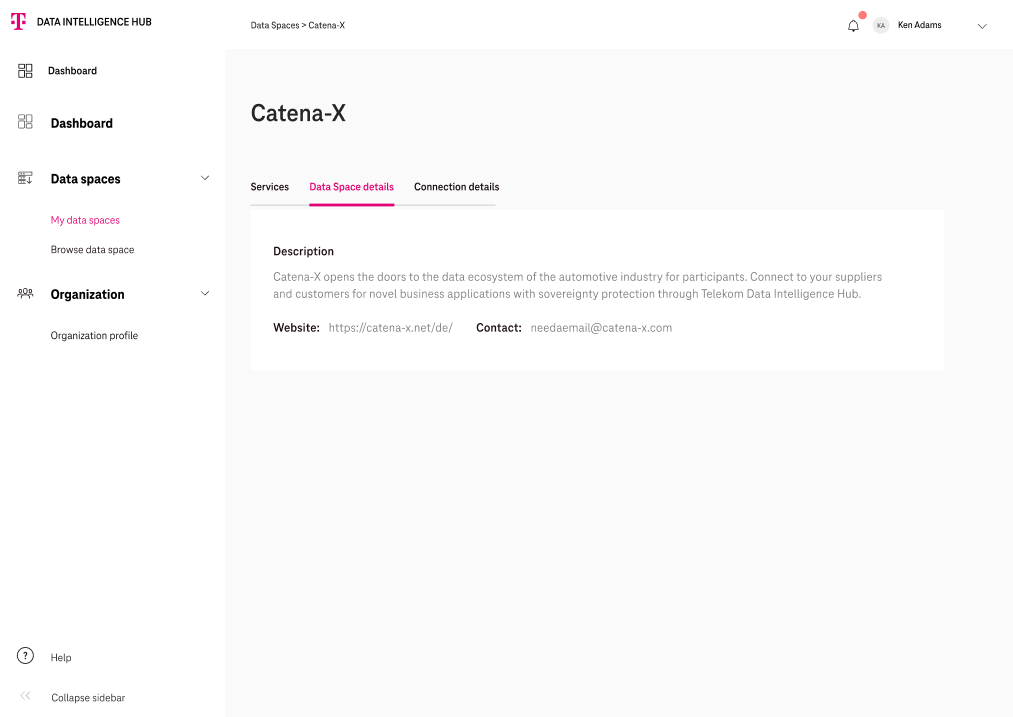
Task: Click the Data spaces sidebar icon
Action: tap(26, 178)
